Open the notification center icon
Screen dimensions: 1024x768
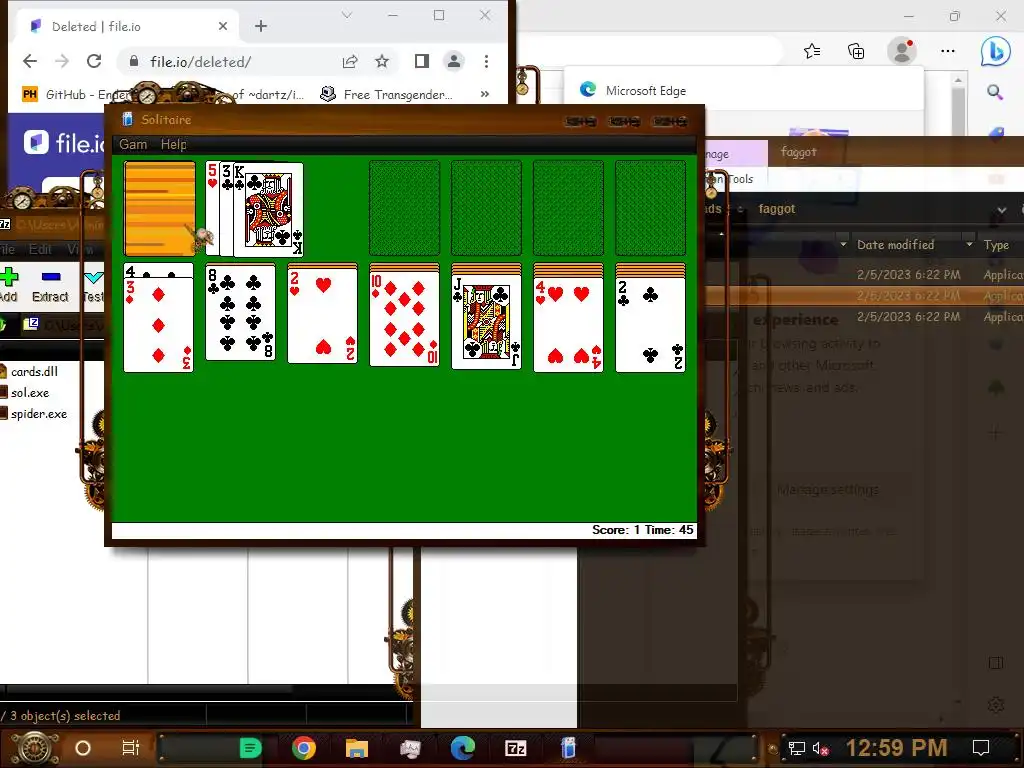pos(981,748)
